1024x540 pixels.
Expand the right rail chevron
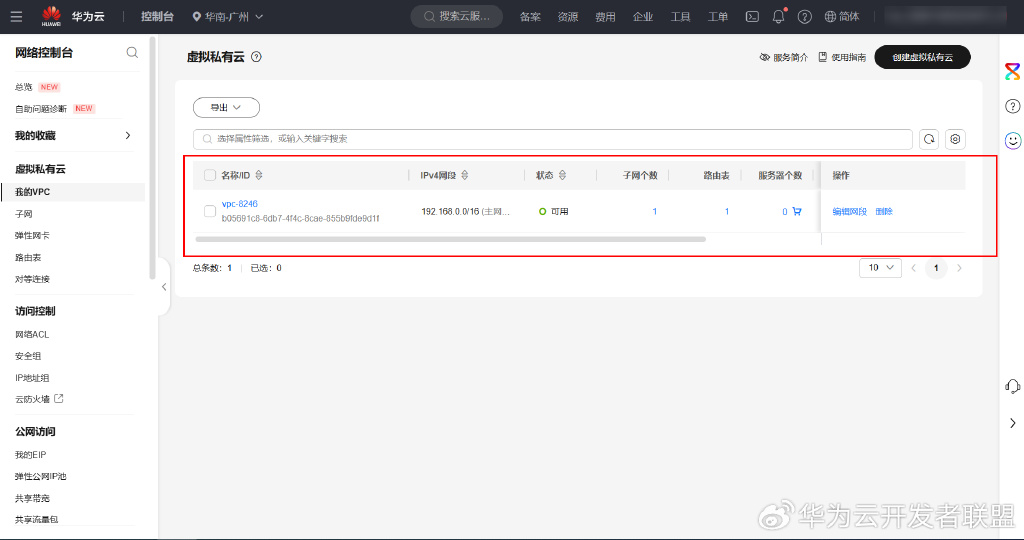pos(1012,423)
